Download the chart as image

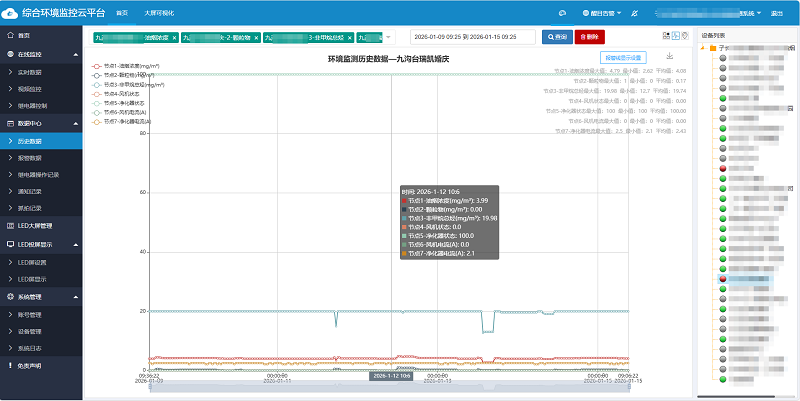pos(669,57)
